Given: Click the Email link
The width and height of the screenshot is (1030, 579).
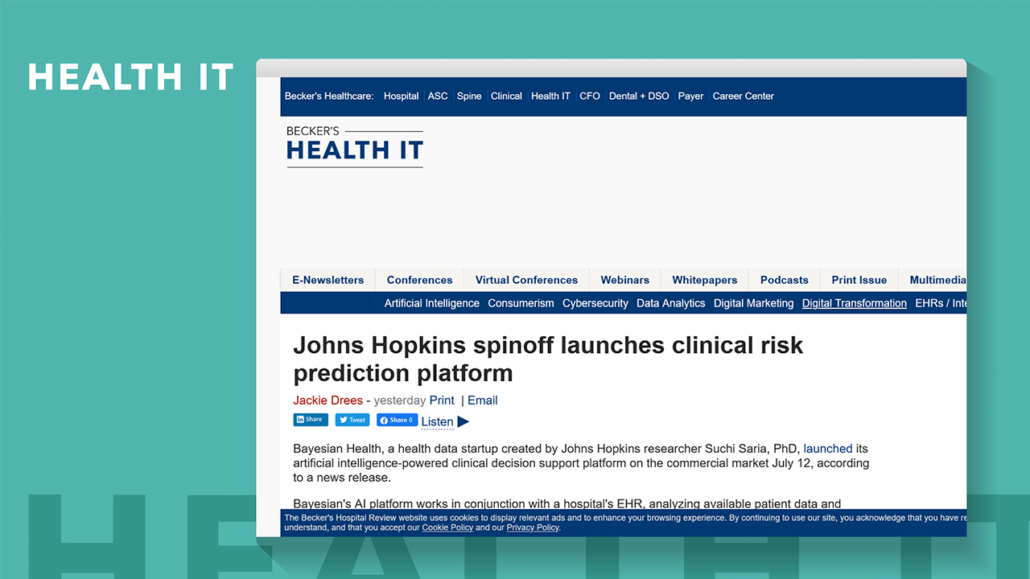Looking at the screenshot, I should click(482, 400).
